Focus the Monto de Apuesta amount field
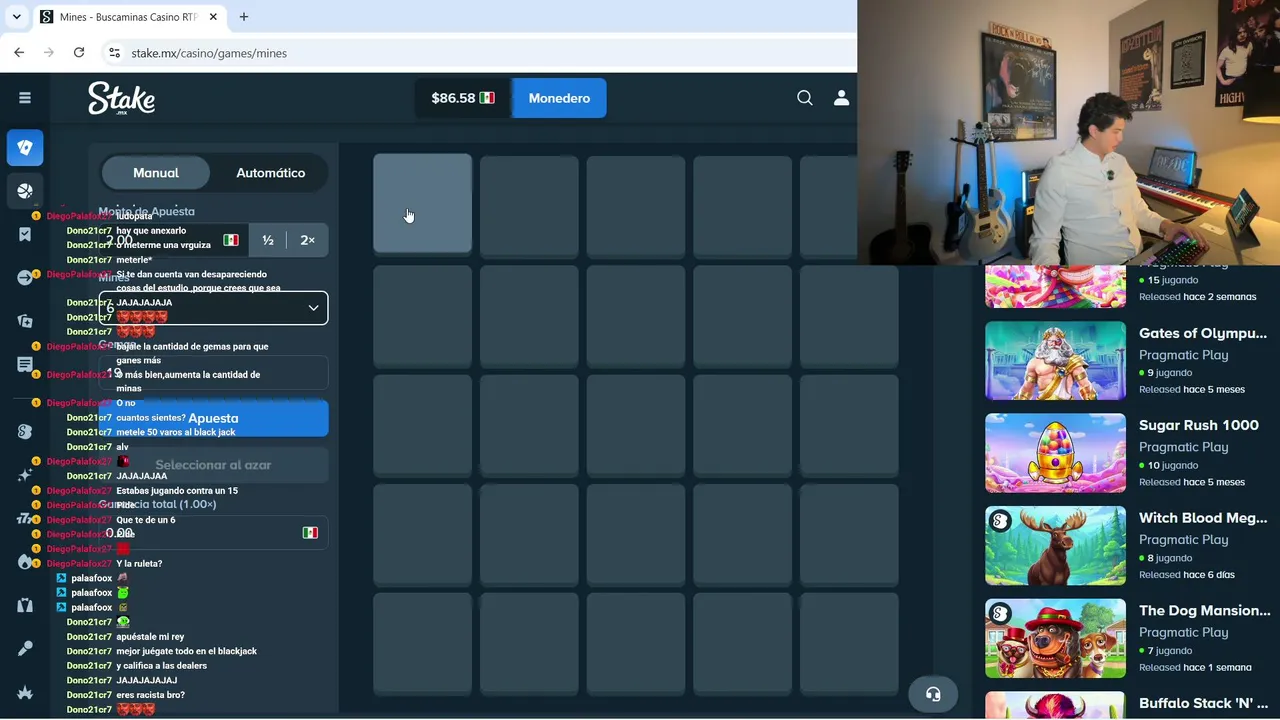The height and width of the screenshot is (720, 1280). coord(173,240)
